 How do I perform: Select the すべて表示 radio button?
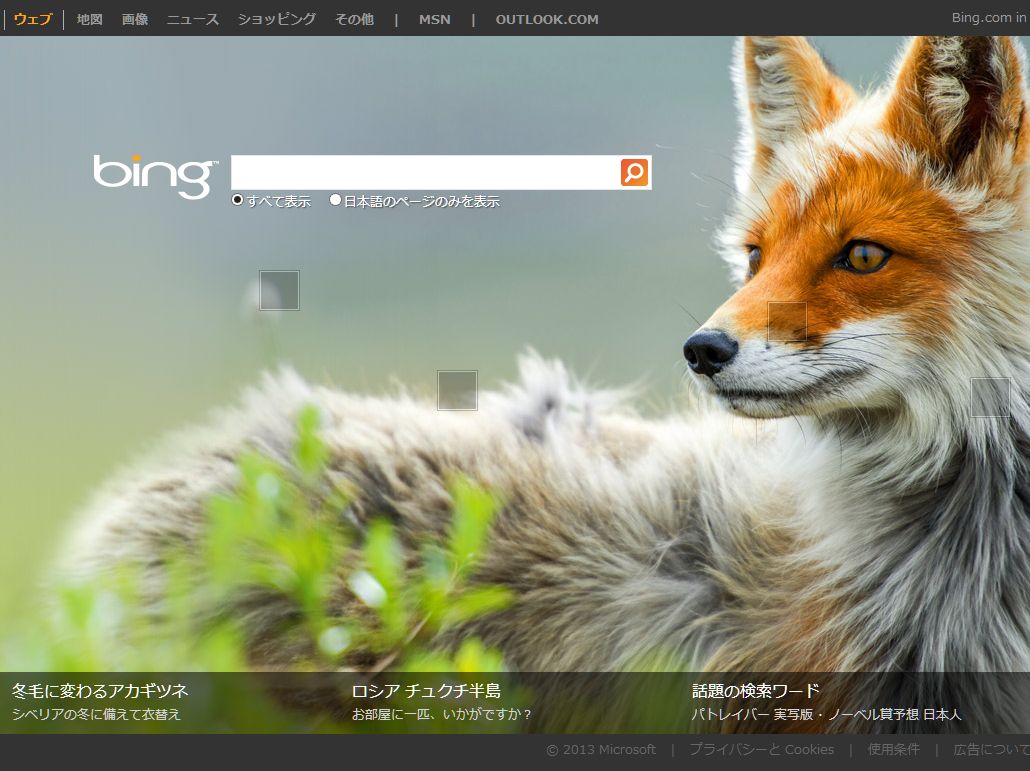click(x=238, y=200)
